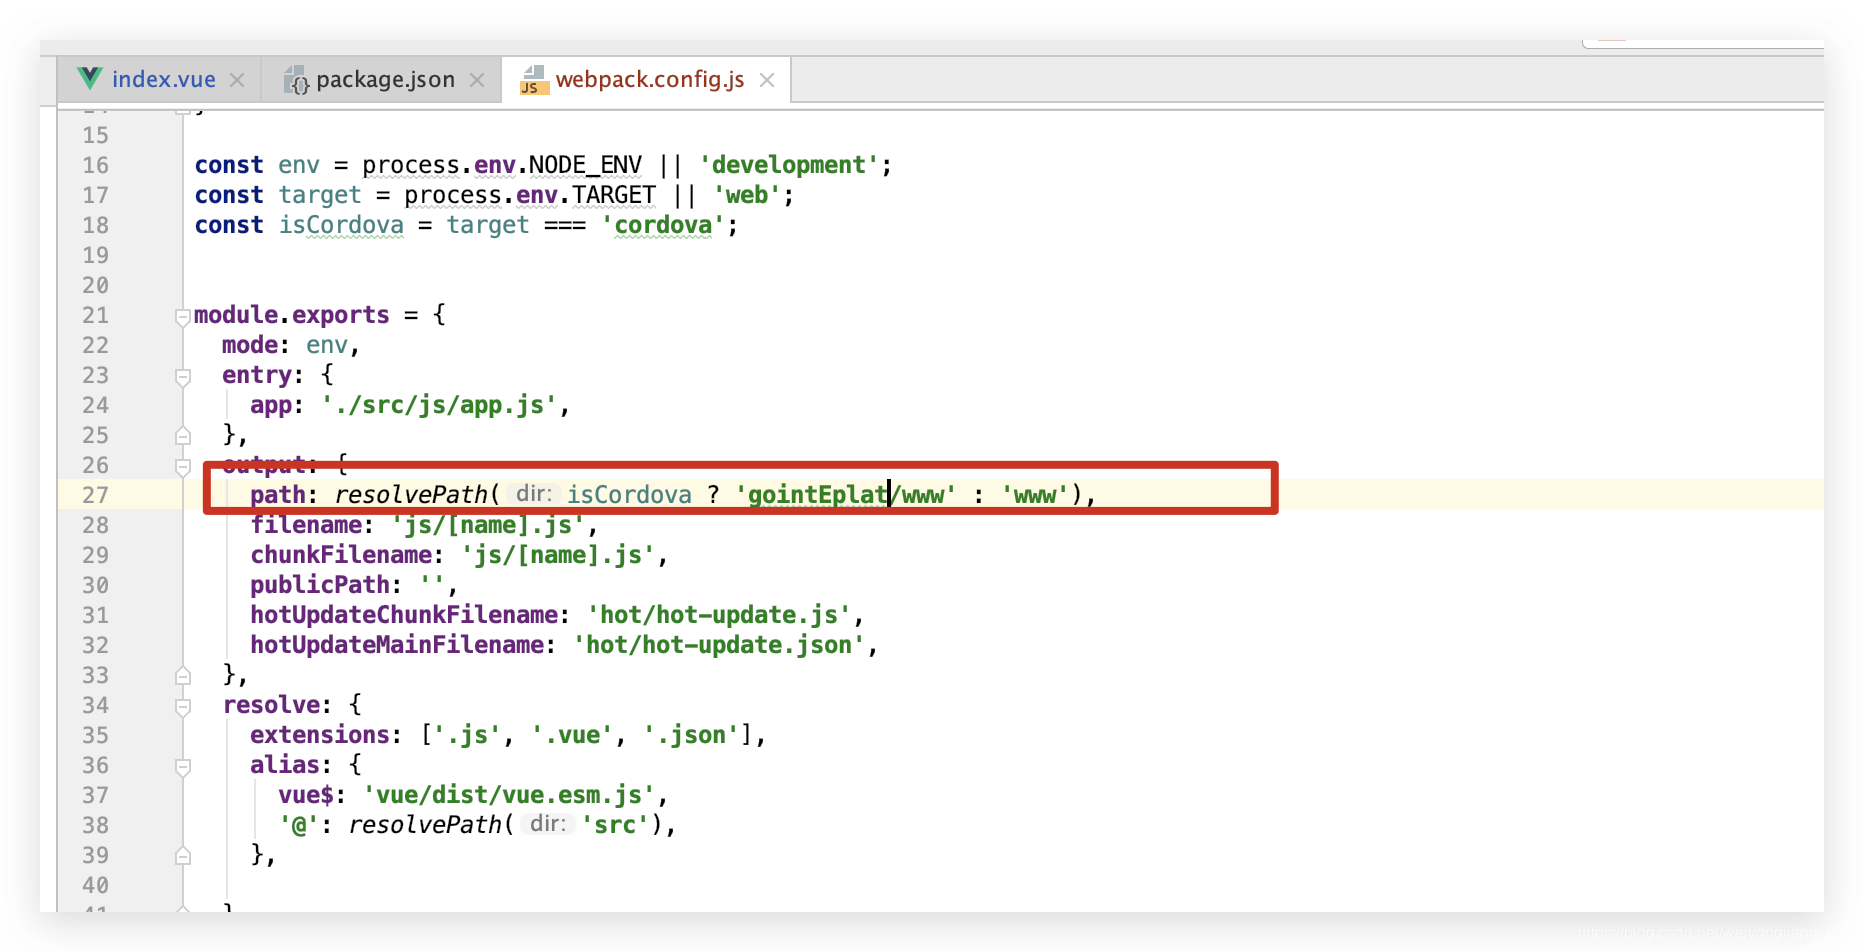Click line number 27 in the gutter
This screenshot has width=1864, height=952.
95,495
